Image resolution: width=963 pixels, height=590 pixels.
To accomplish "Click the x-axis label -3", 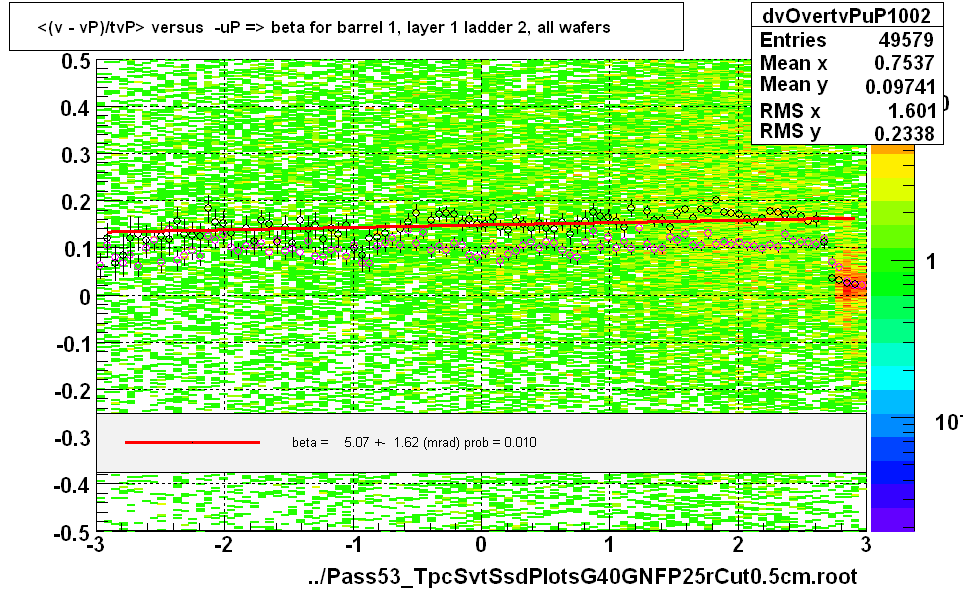I will pos(96,545).
